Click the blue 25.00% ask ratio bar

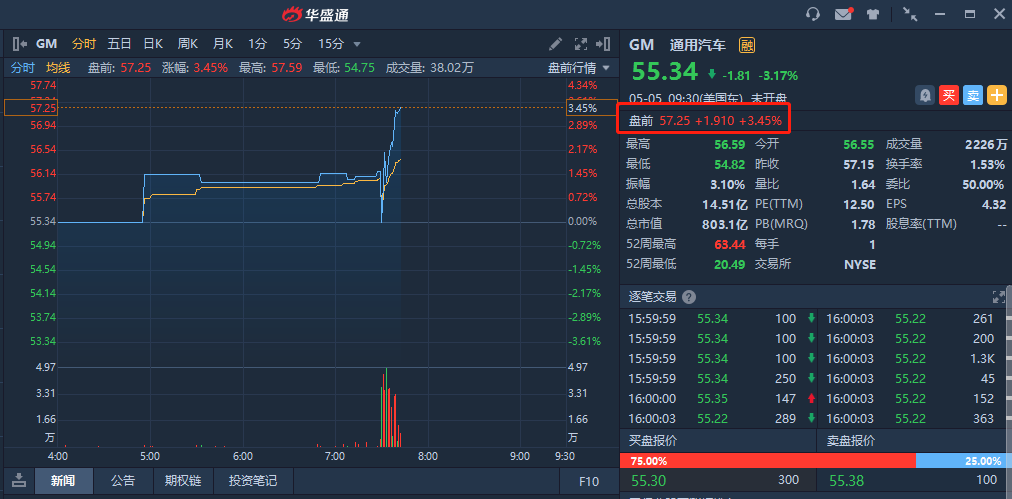point(964,461)
